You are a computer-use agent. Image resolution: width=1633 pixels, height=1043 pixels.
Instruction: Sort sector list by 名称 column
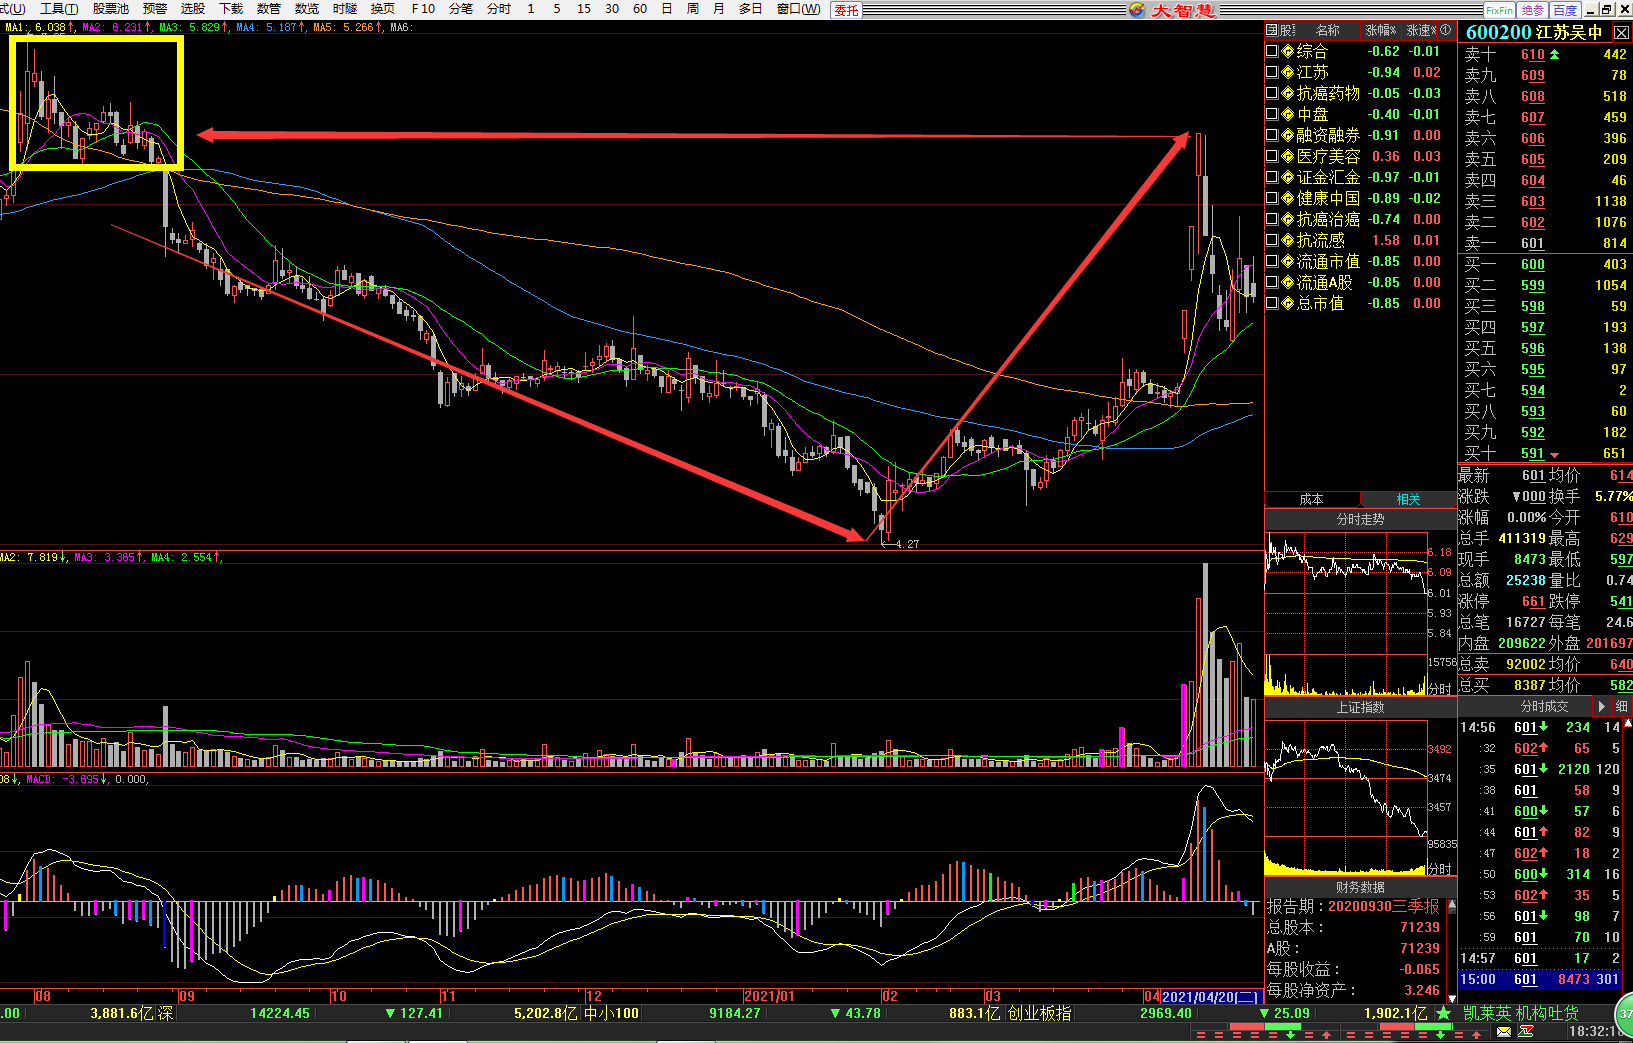[x=1328, y=30]
